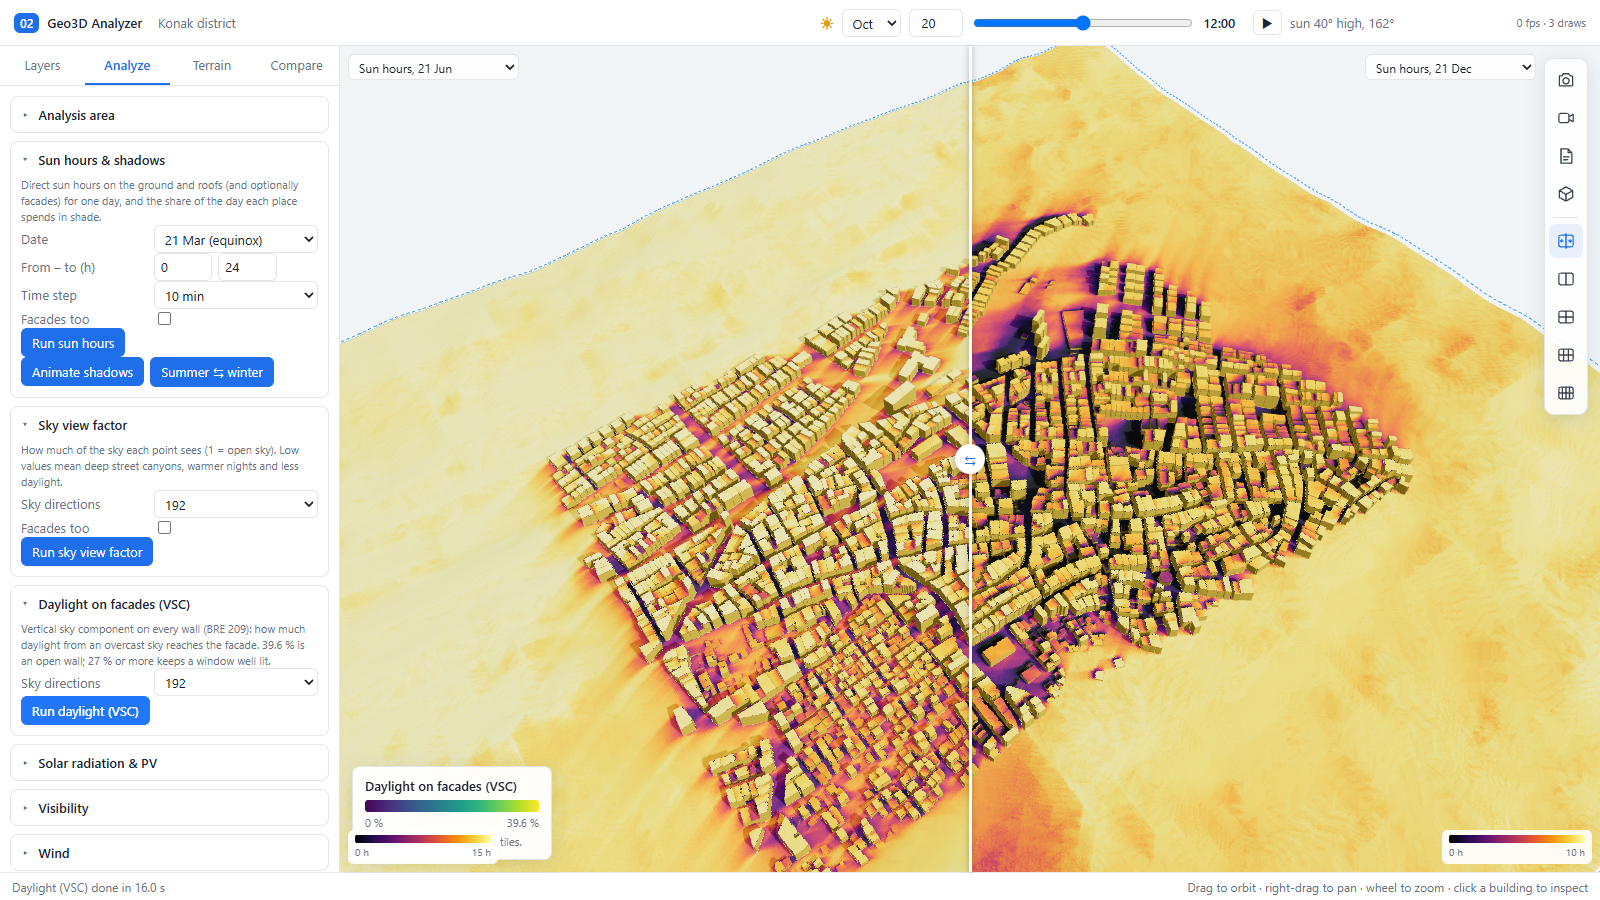Screen dimensions: 1600x900
Task: Select the four-pane grid layout icon
Action: (x=1566, y=317)
